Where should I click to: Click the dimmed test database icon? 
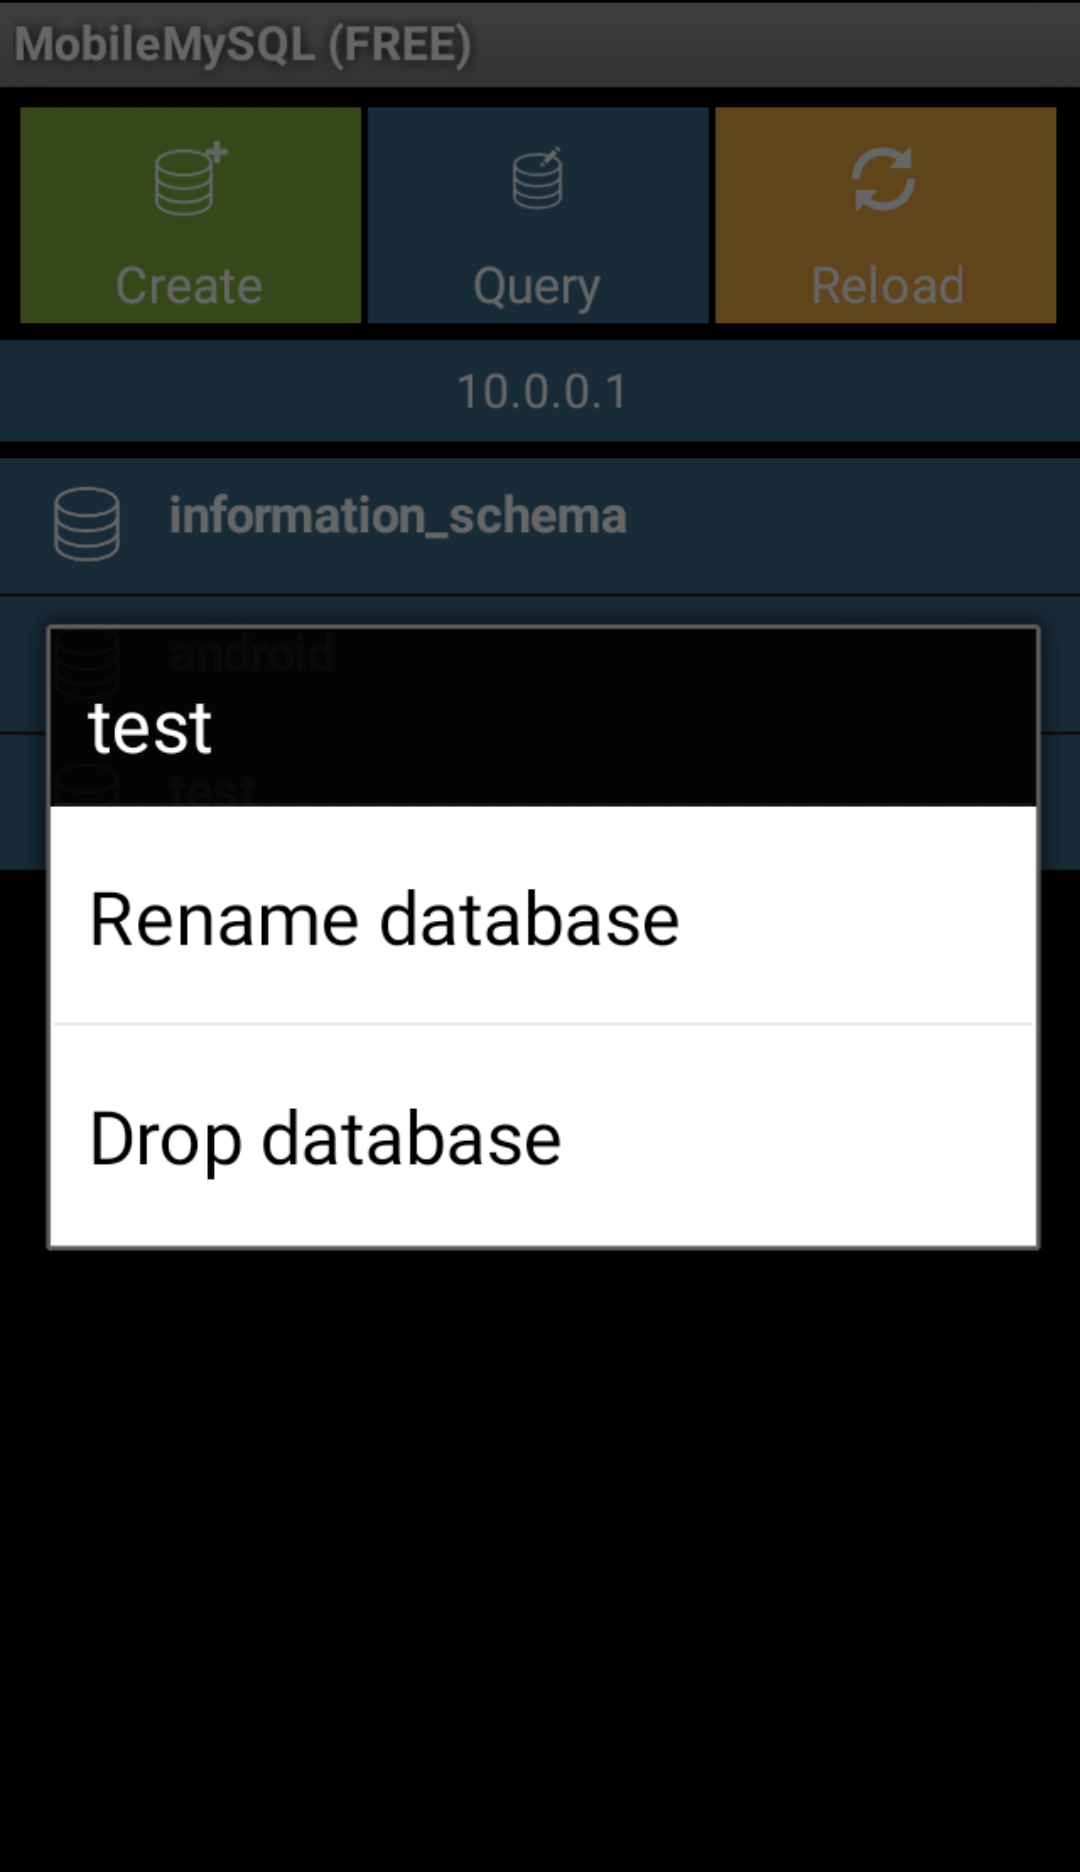coord(87,785)
